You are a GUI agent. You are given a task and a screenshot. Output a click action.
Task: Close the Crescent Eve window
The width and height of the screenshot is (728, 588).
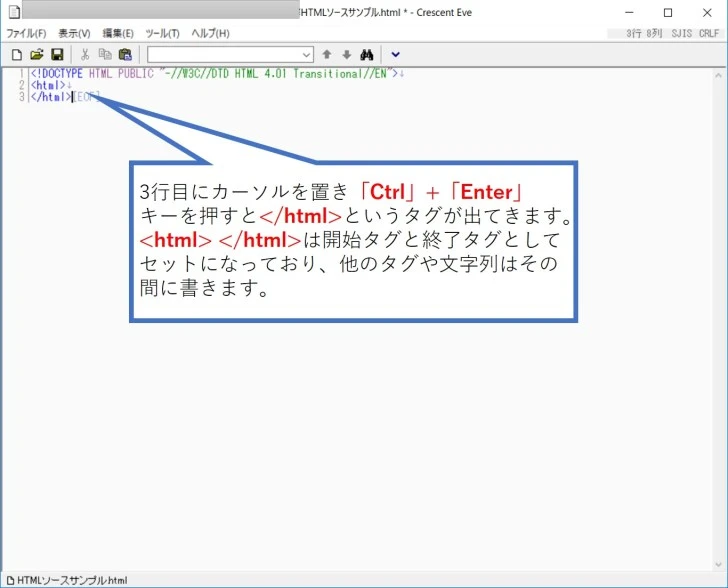click(x=707, y=13)
